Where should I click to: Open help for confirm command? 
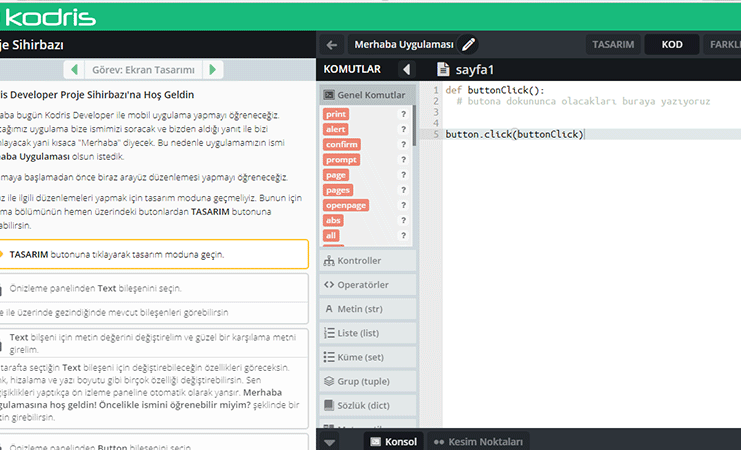[x=404, y=144]
